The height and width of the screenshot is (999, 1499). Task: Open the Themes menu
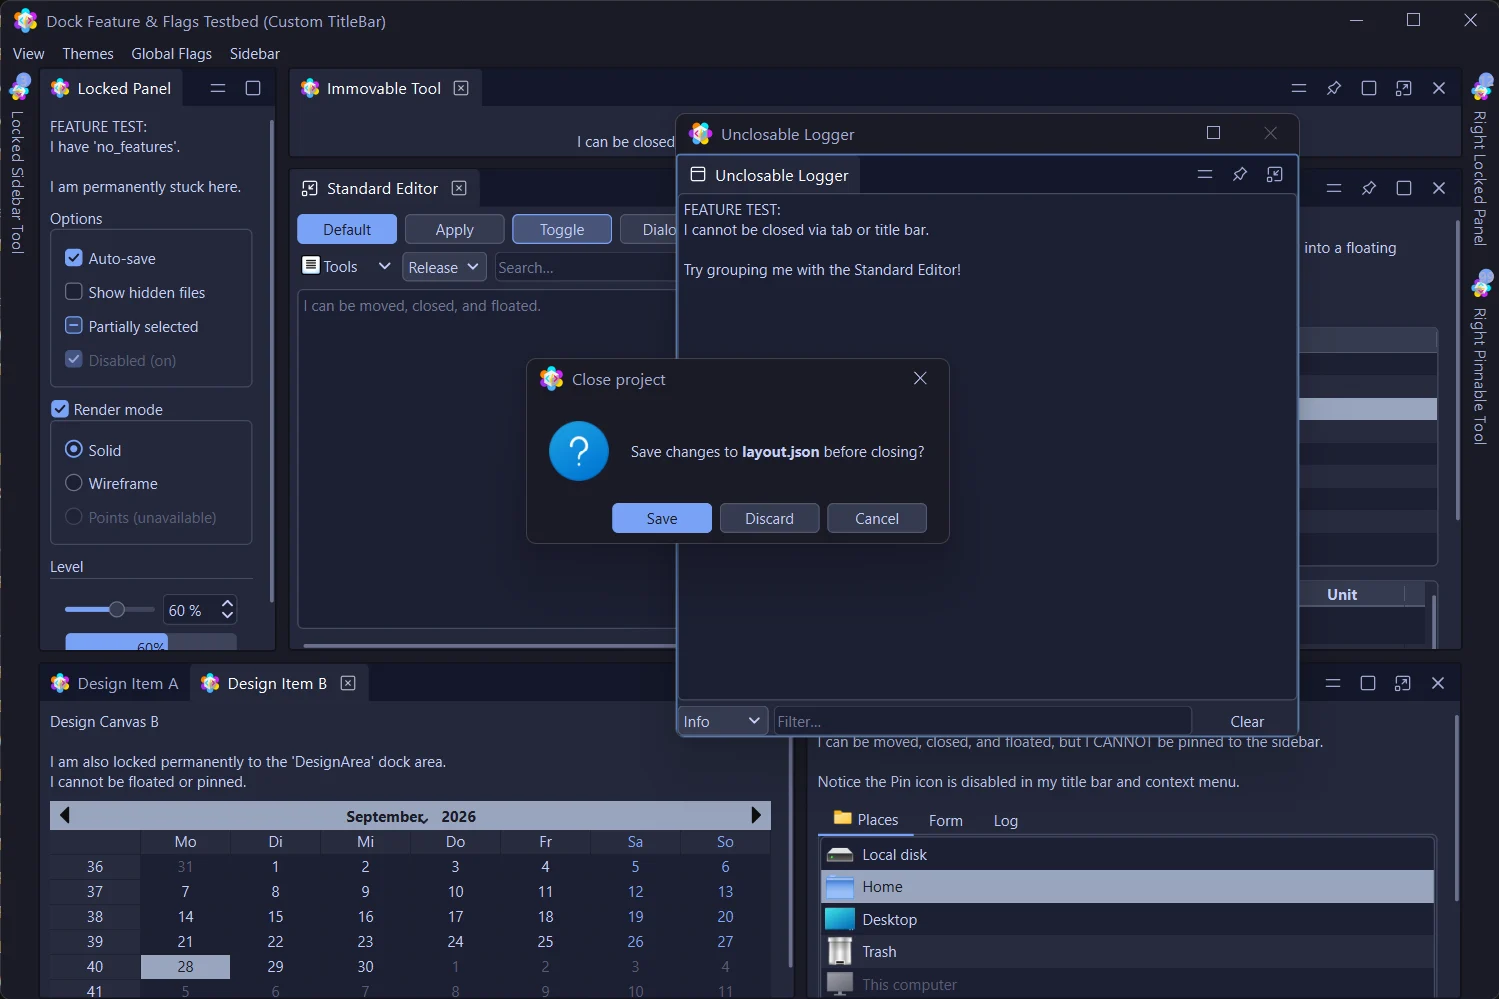(88, 54)
